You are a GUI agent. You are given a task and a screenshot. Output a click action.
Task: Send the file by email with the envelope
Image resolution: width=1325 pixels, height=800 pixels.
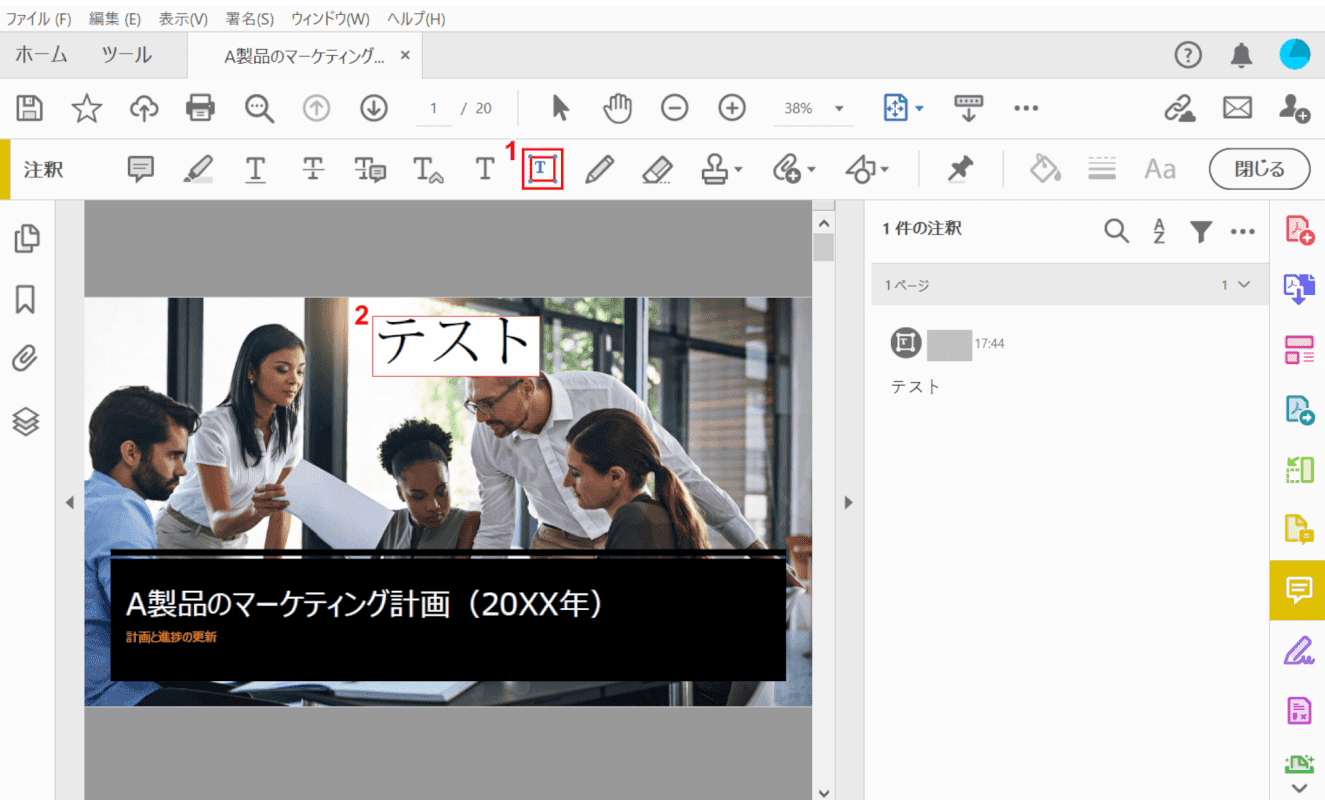point(1238,108)
